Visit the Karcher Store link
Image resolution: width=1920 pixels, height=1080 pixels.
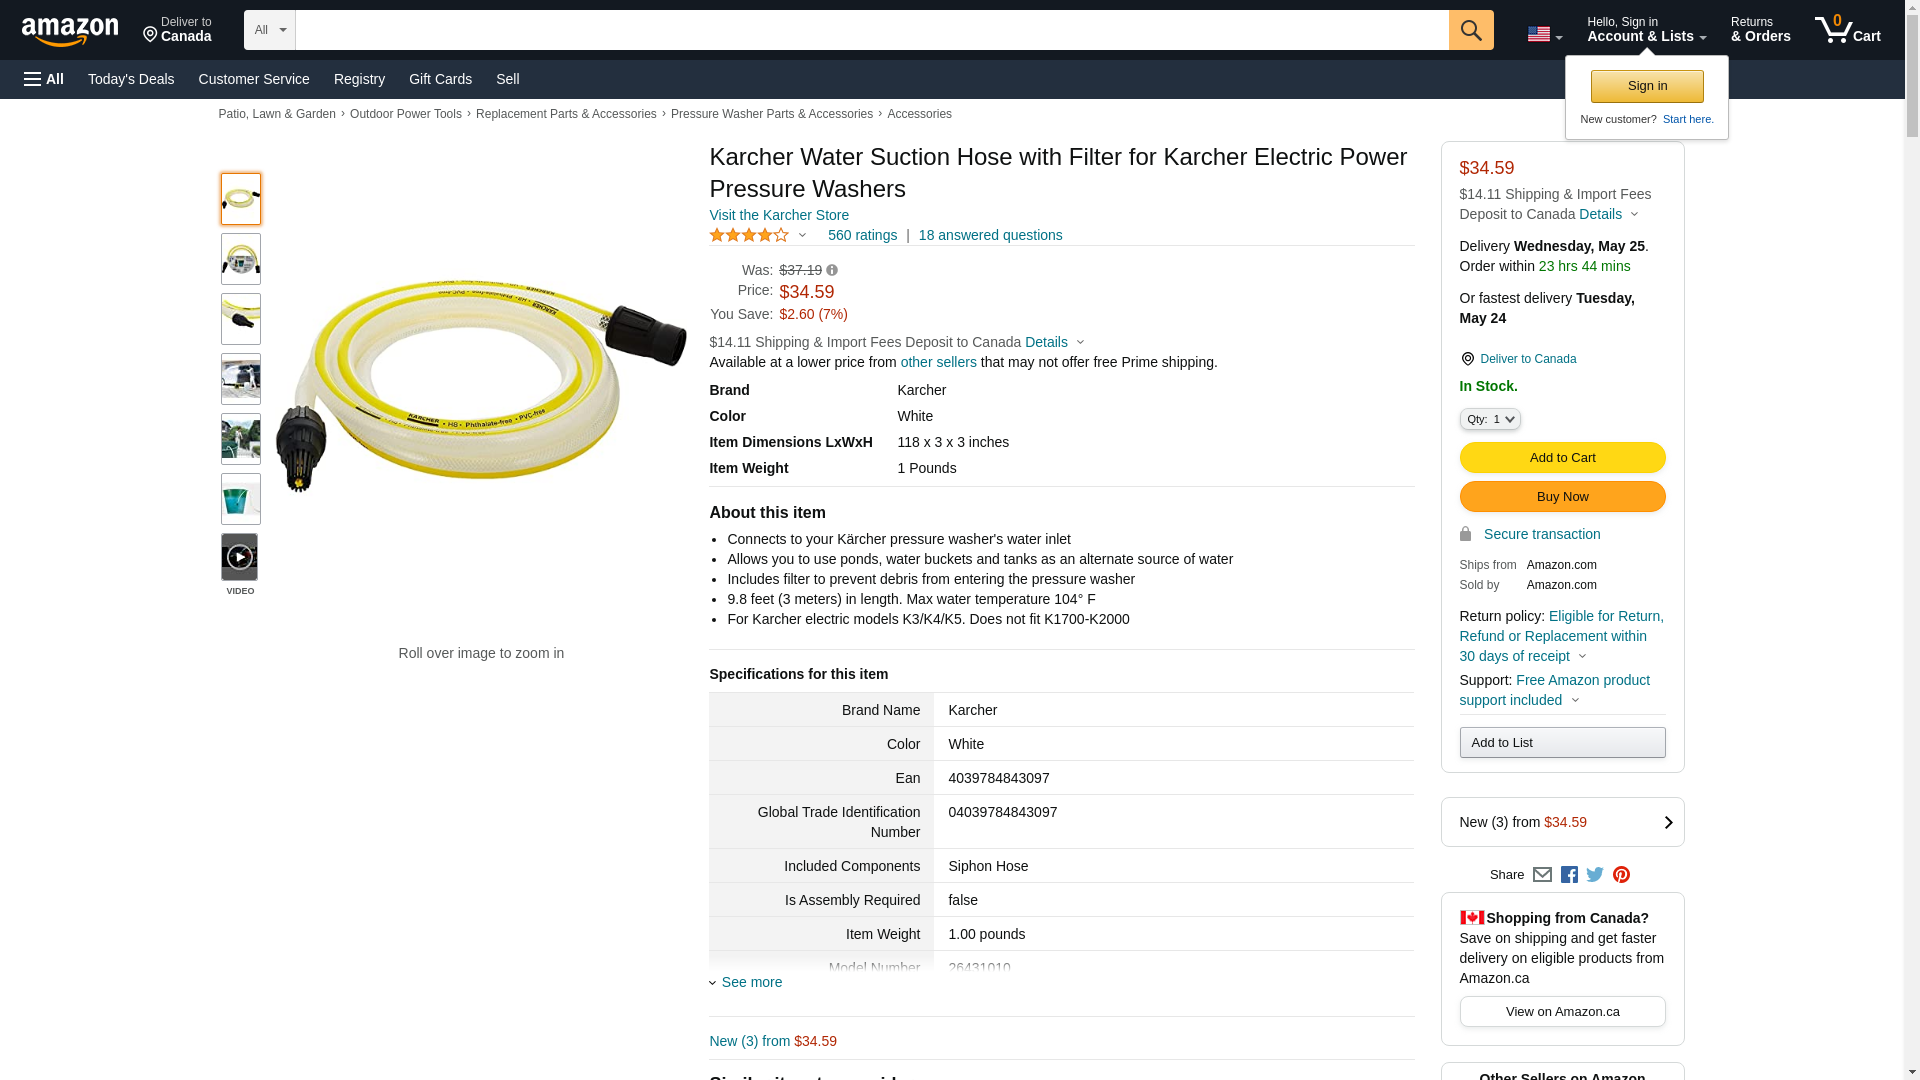tap(779, 215)
